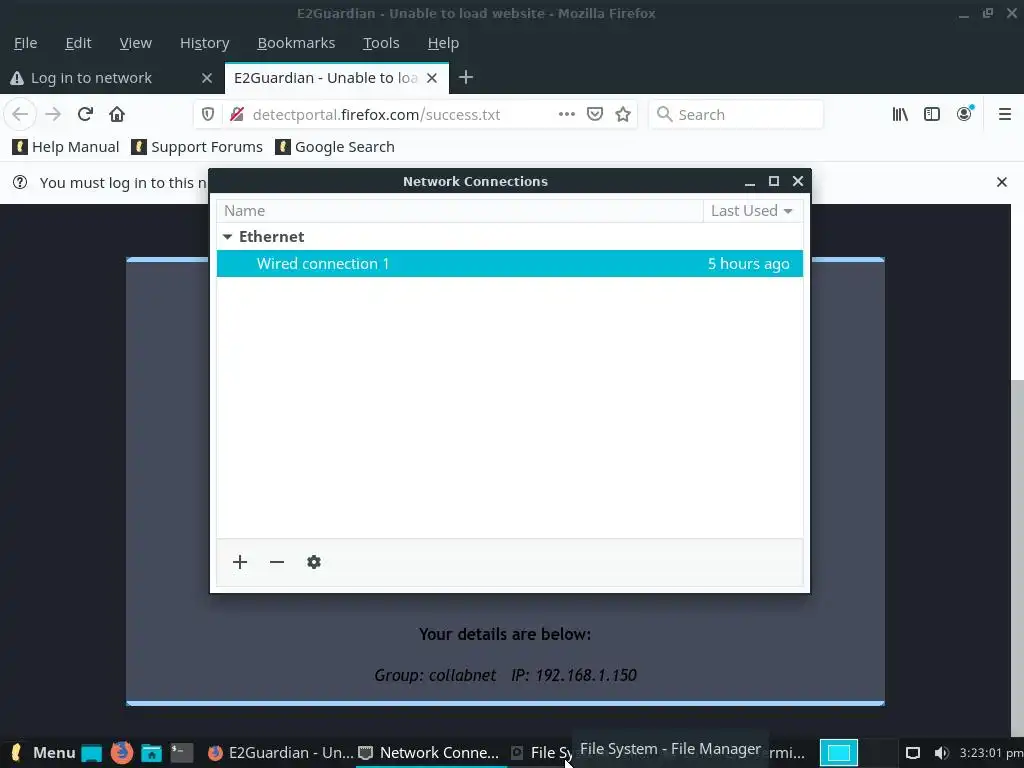Open settings gear for selected connection

314,562
